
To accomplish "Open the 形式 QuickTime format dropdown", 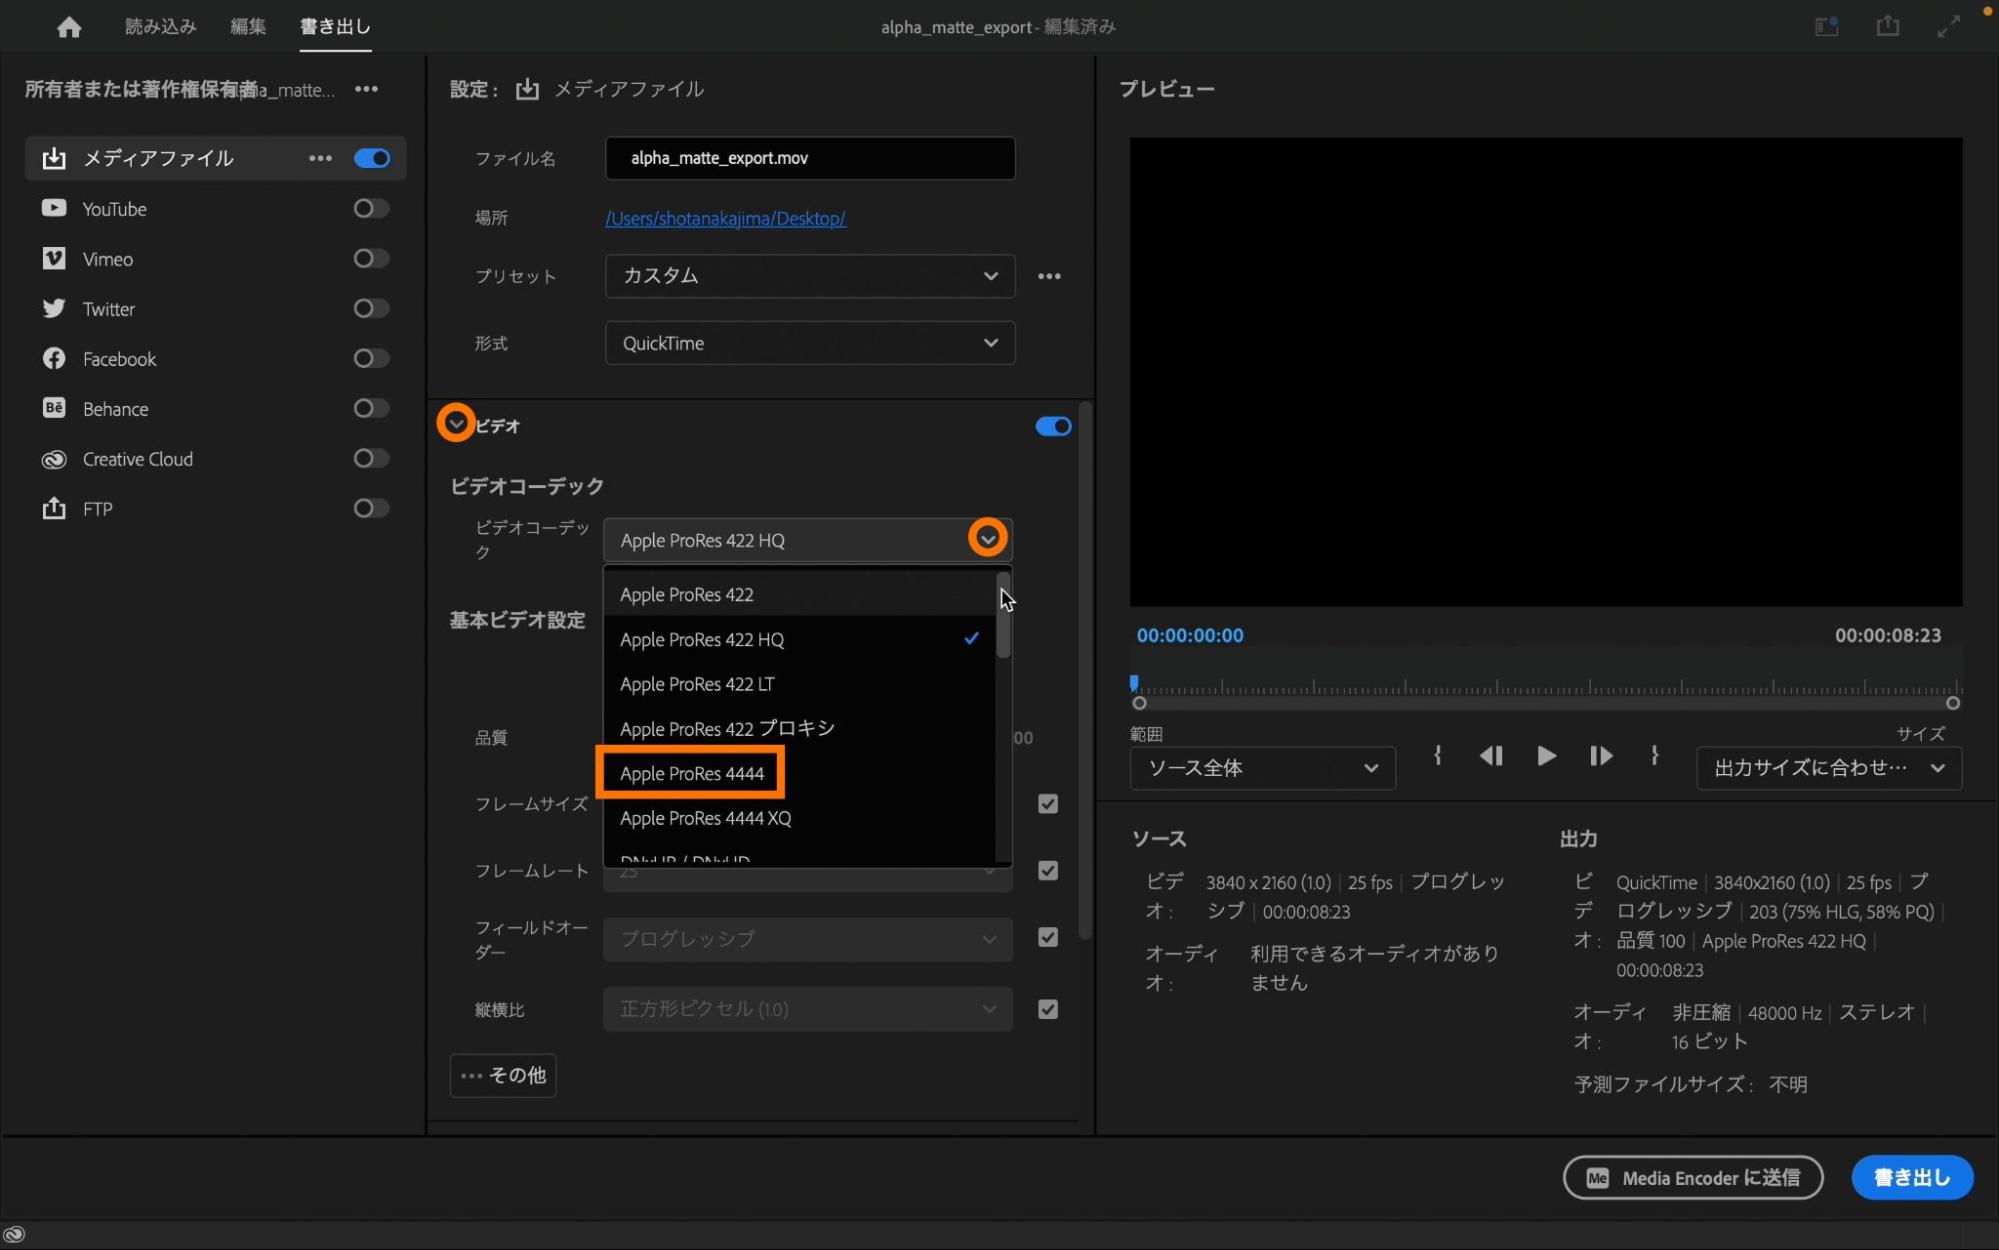I will [x=809, y=343].
